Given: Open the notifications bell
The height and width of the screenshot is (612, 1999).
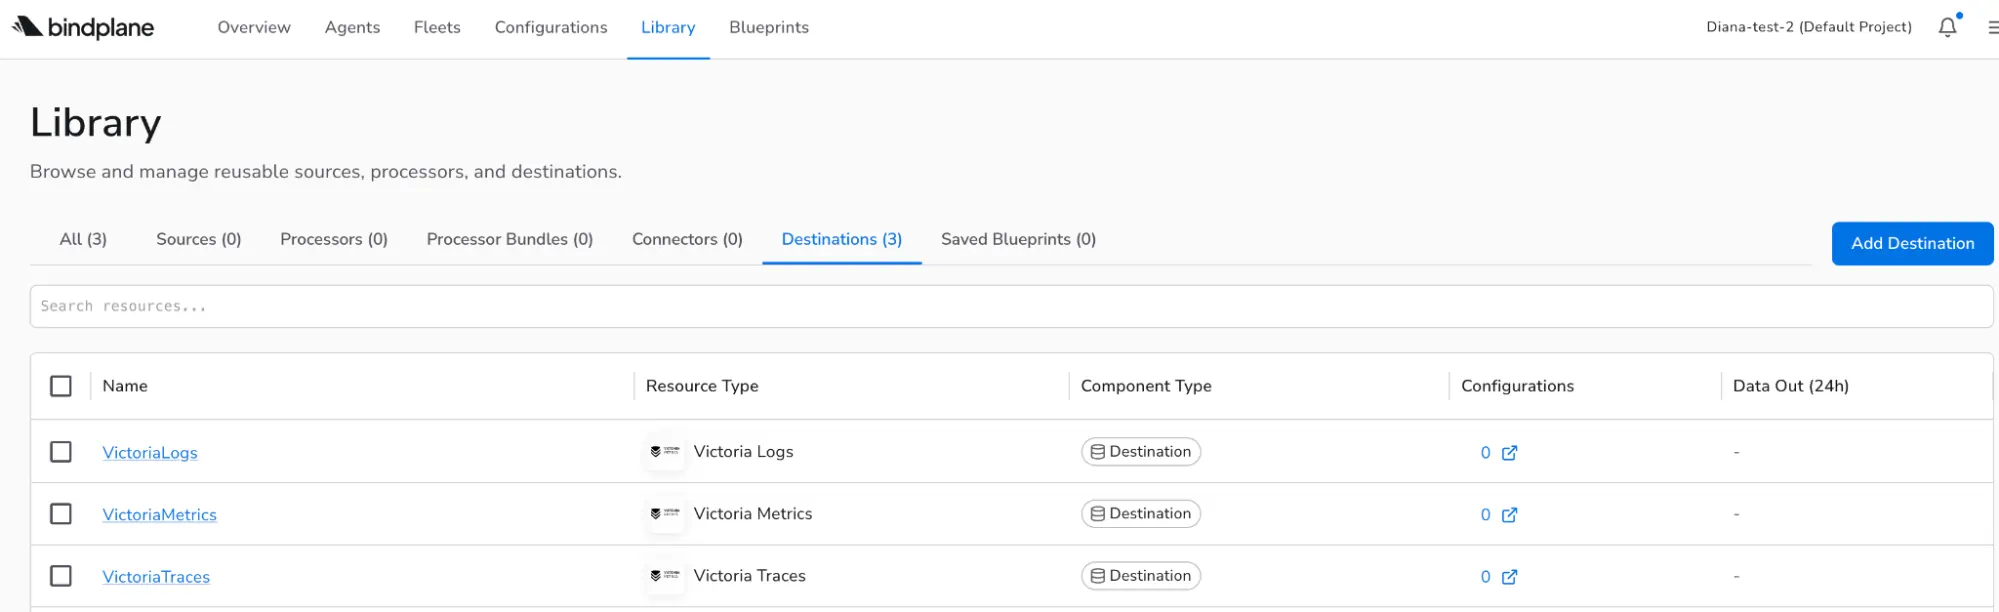Looking at the screenshot, I should (x=1946, y=27).
